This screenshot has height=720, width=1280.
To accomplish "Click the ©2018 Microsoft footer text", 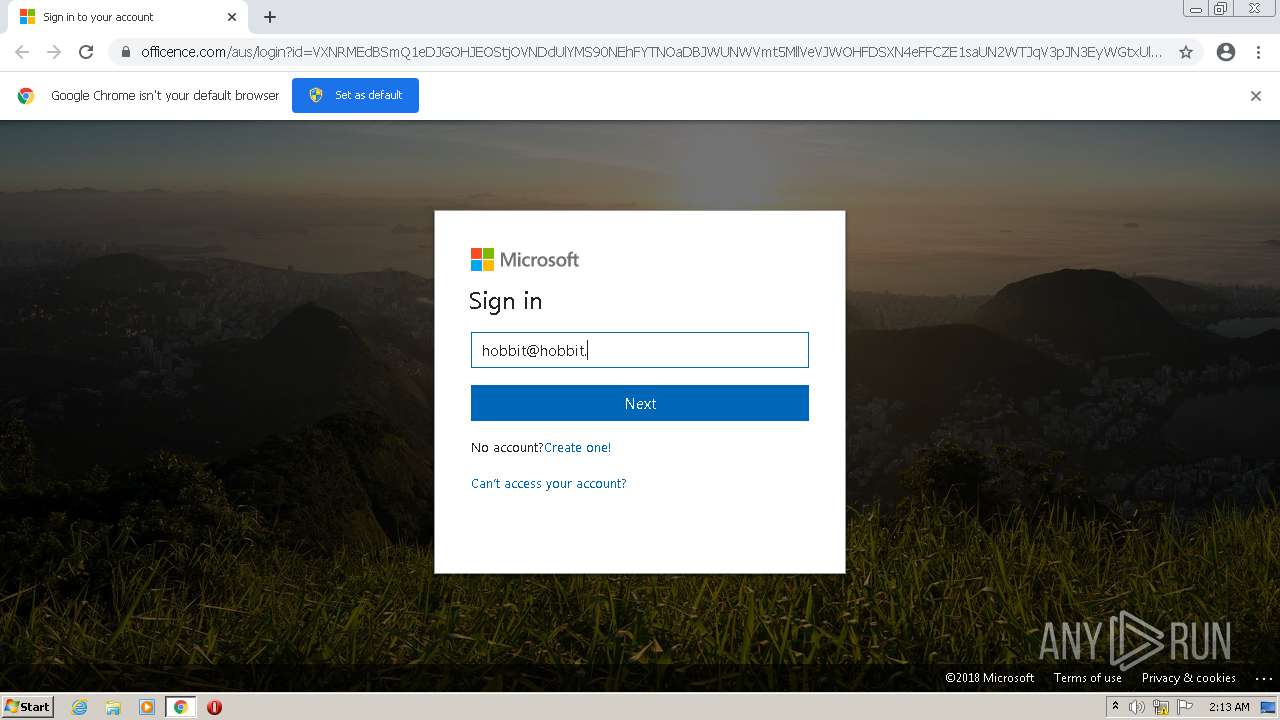I will [x=990, y=678].
